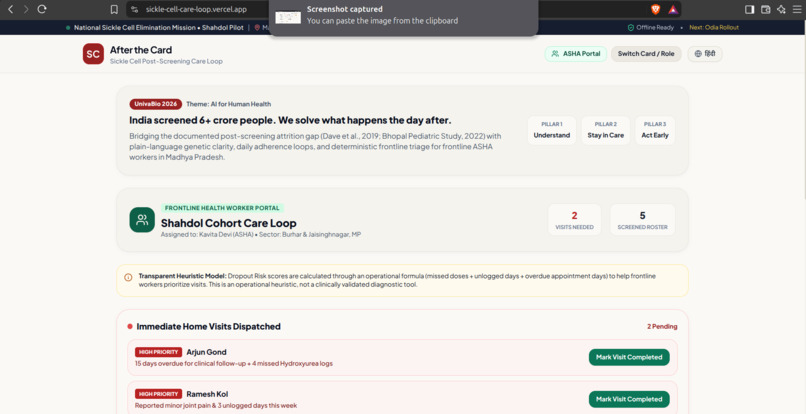Mark Arjun Gond visit completed
806x414 pixels.
[x=629, y=357]
